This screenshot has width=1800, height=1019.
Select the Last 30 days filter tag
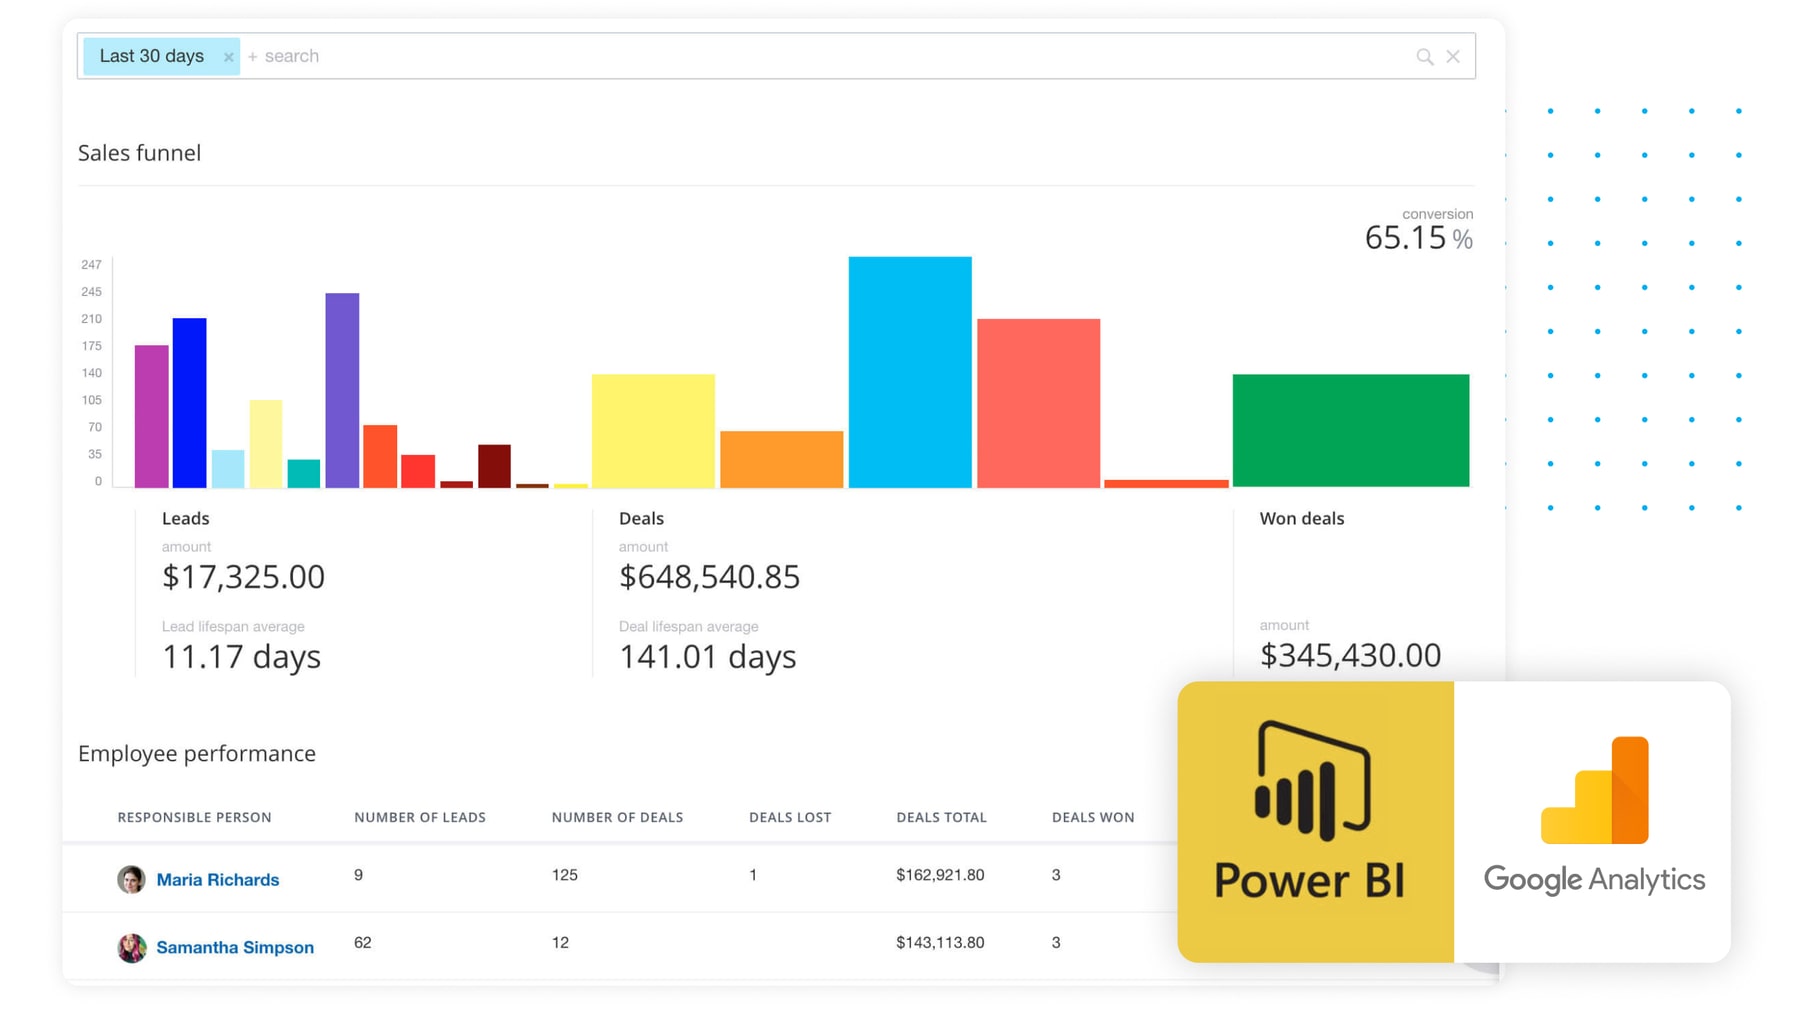coord(151,57)
